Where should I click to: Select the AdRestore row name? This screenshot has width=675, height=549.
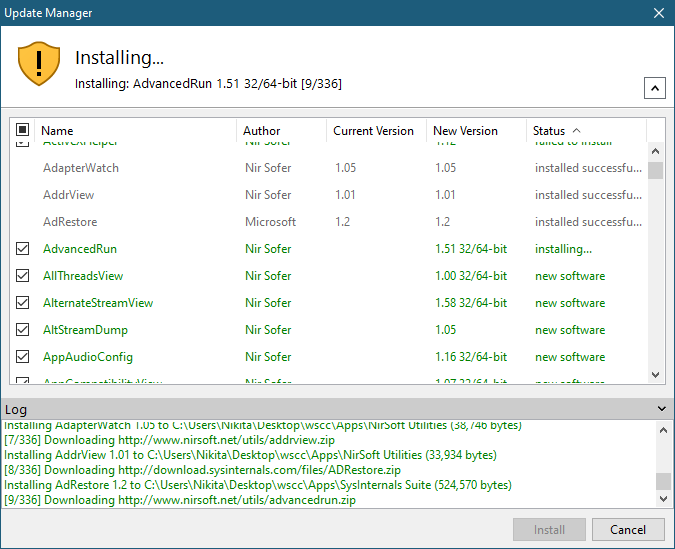click(x=70, y=222)
